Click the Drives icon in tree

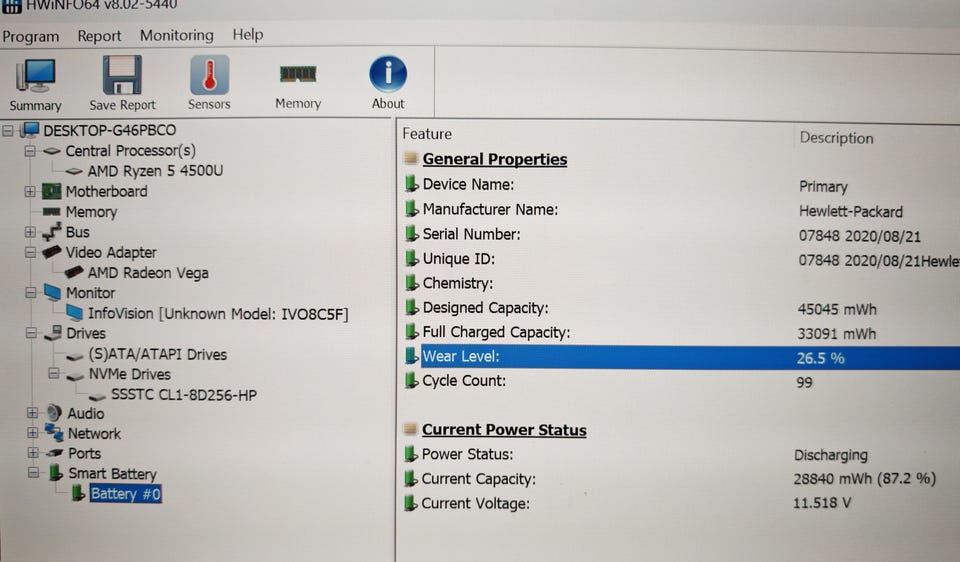pyautogui.click(x=53, y=332)
